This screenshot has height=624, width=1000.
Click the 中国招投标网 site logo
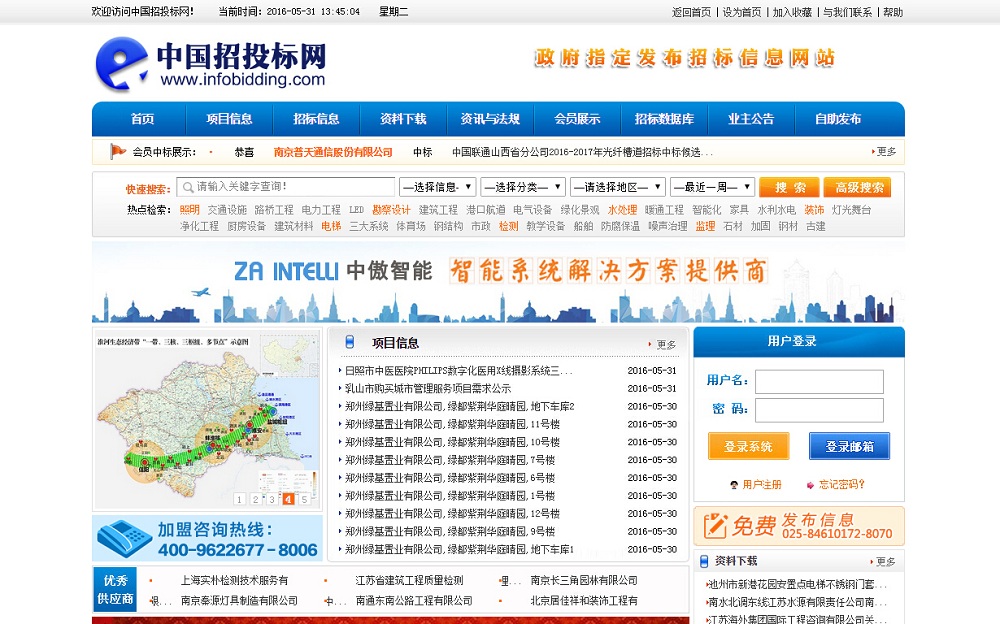tap(212, 64)
